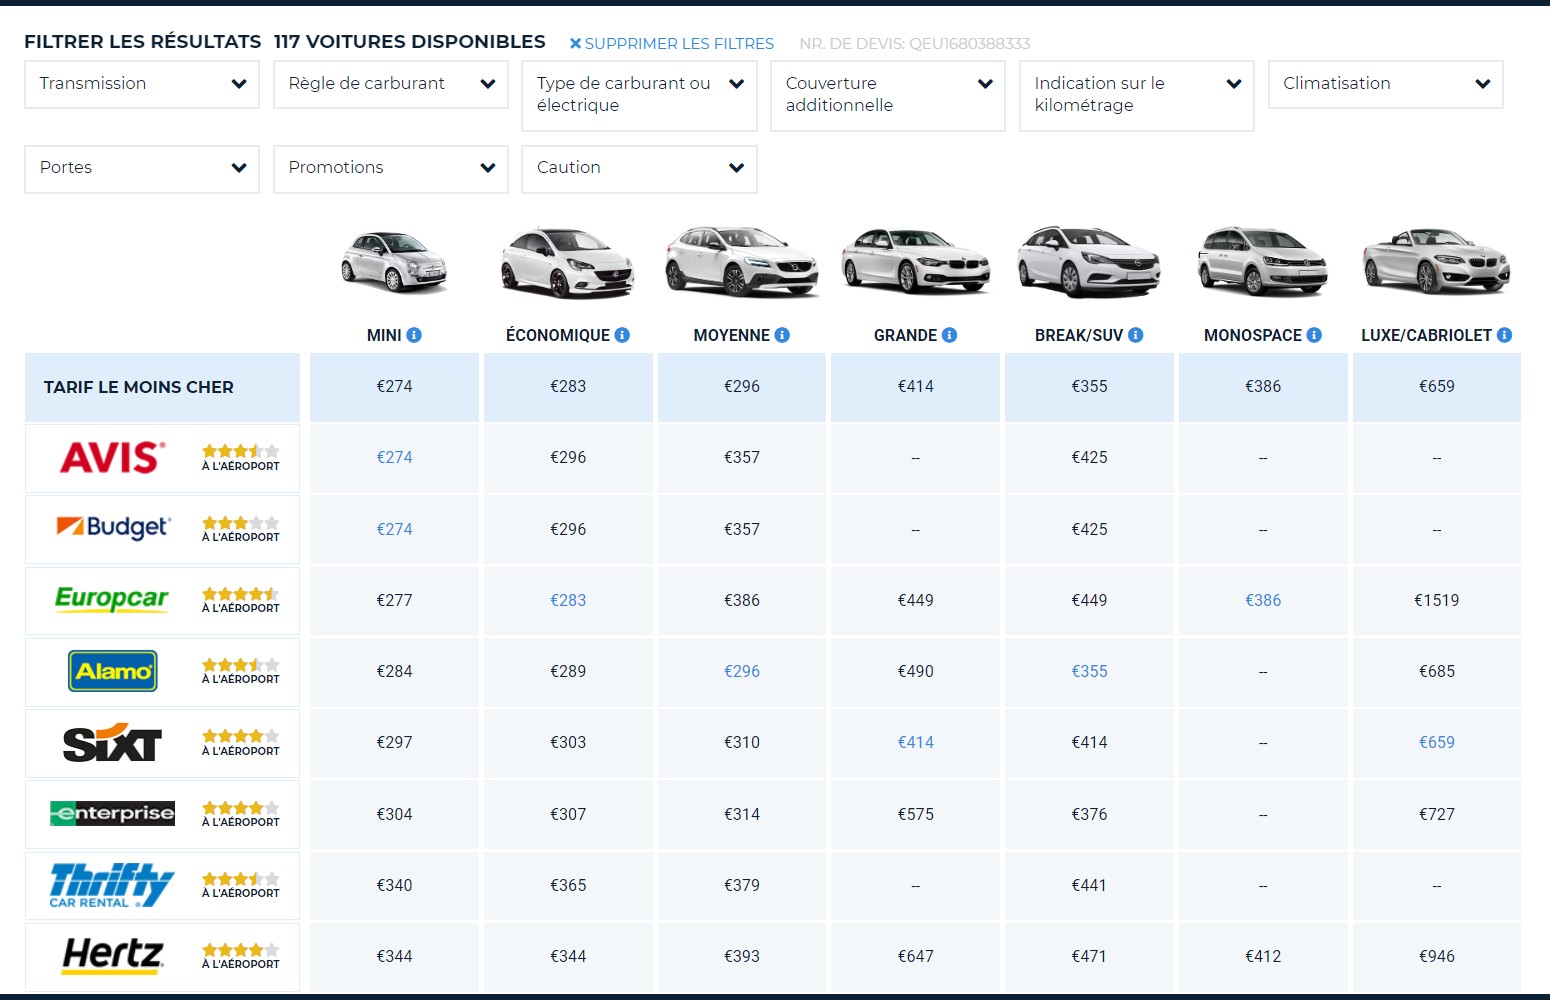Click Alamo Moyenne price €296
The image size is (1550, 1000).
point(742,671)
